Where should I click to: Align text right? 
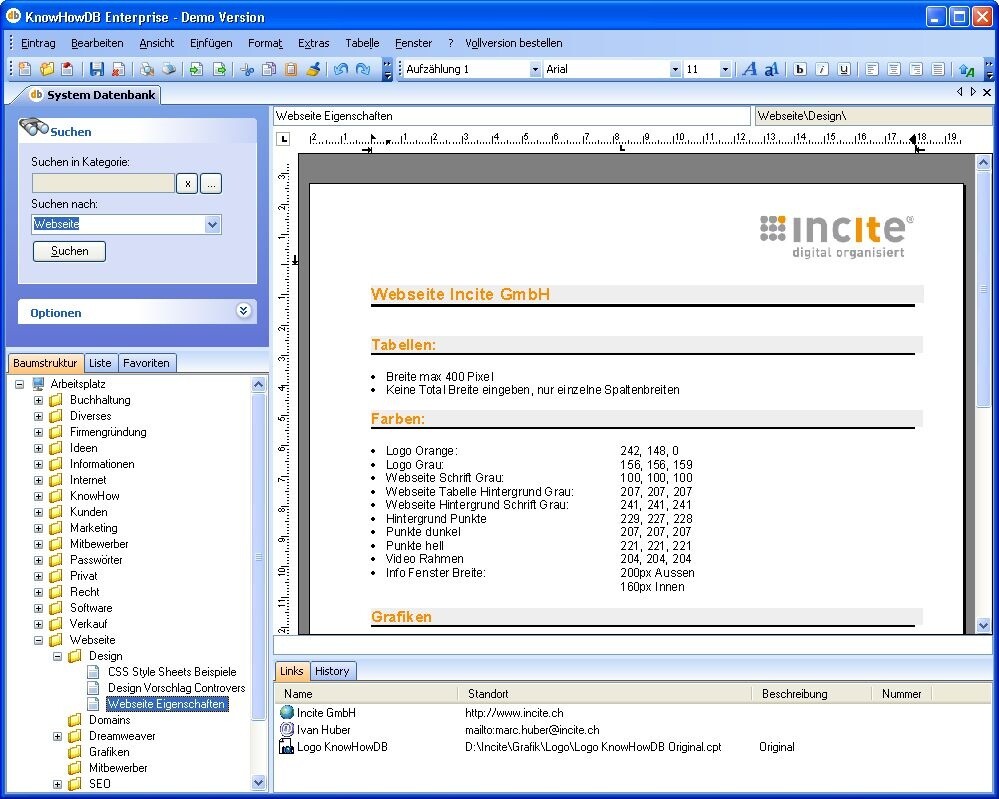[x=916, y=69]
